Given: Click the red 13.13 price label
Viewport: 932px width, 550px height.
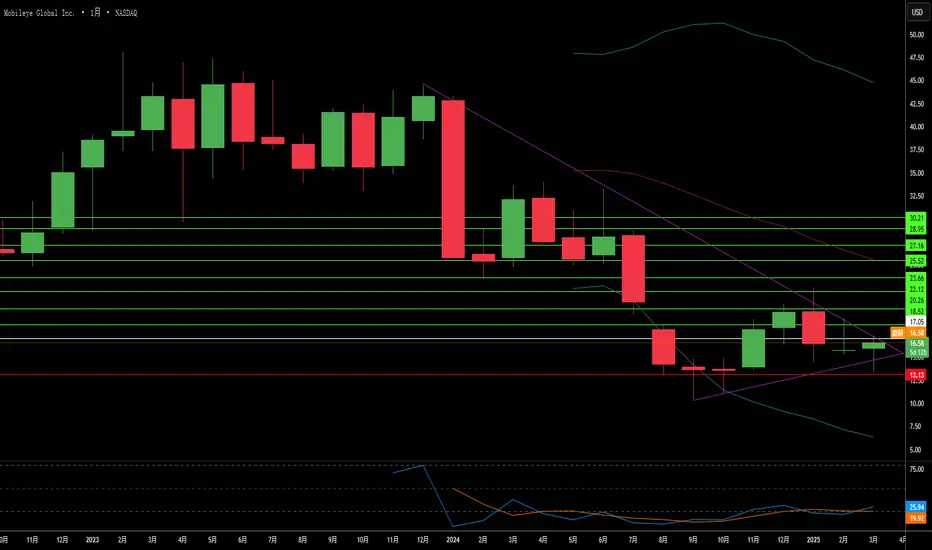Looking at the screenshot, I should (x=916, y=375).
